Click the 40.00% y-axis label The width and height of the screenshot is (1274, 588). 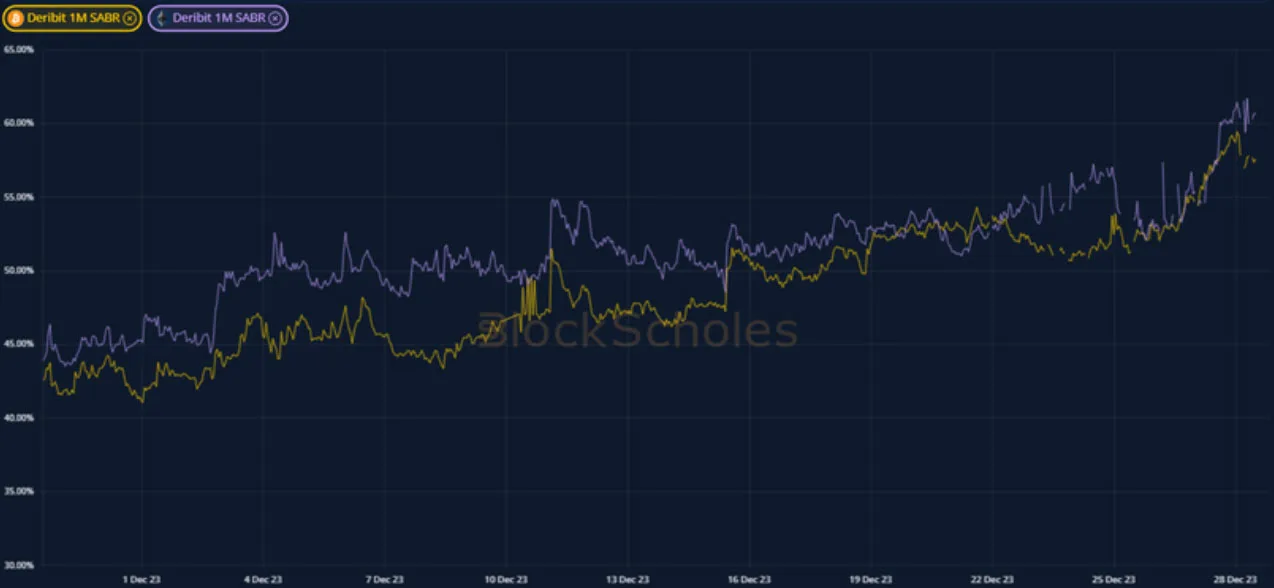[20, 418]
